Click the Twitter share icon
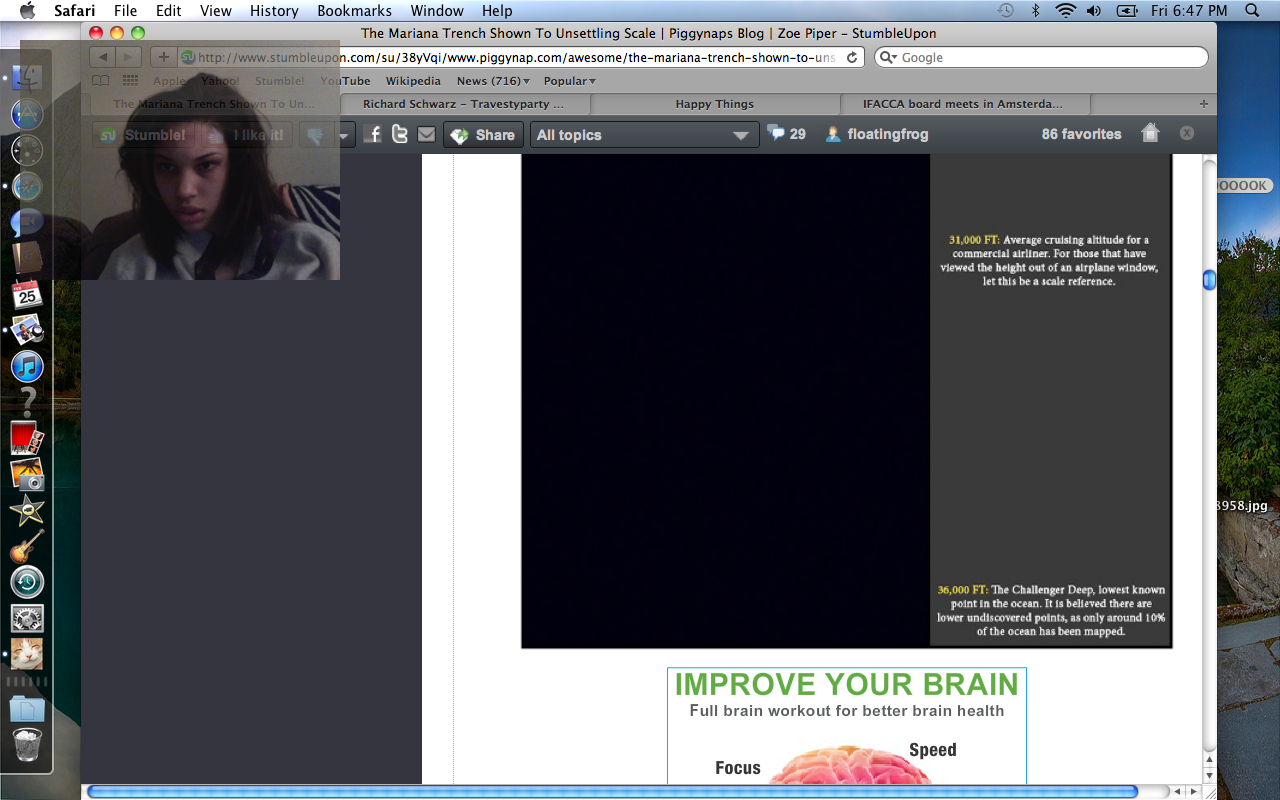Image resolution: width=1280 pixels, height=800 pixels. pyautogui.click(x=400, y=134)
